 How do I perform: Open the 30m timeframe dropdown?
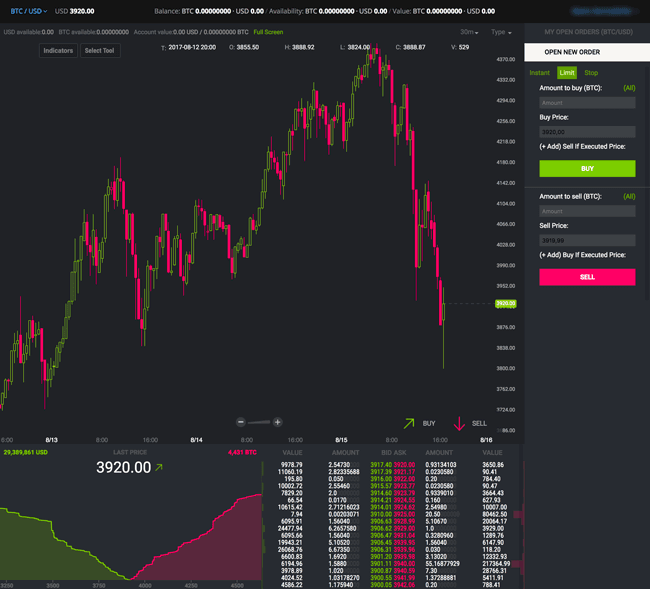coord(469,32)
